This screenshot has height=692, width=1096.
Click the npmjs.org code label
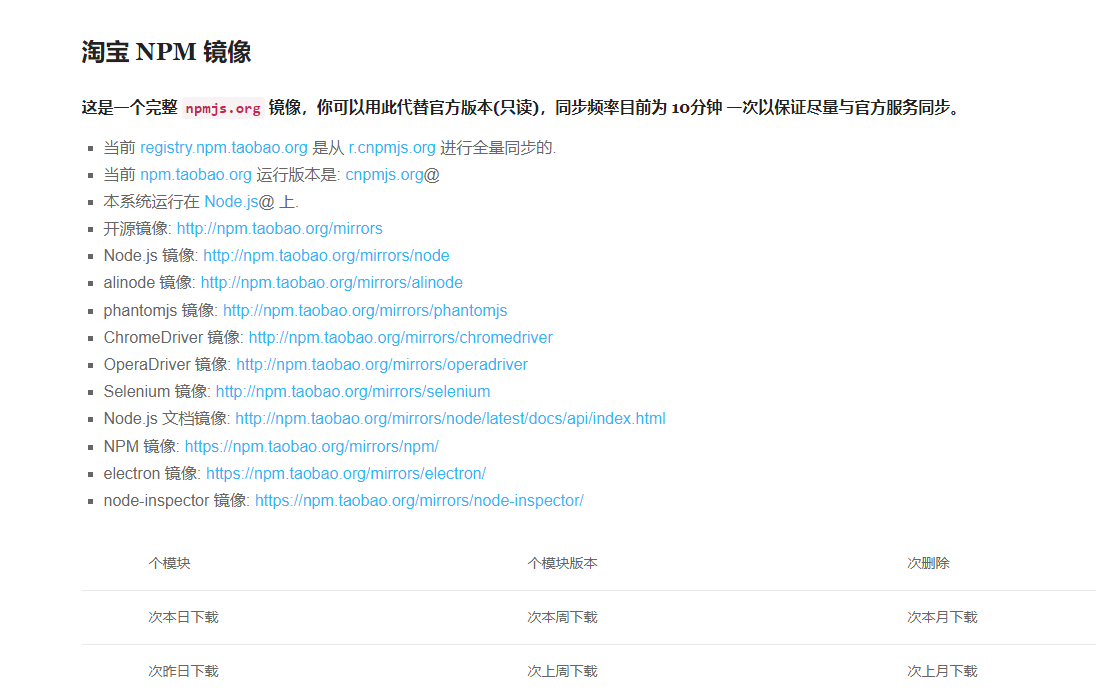223,108
